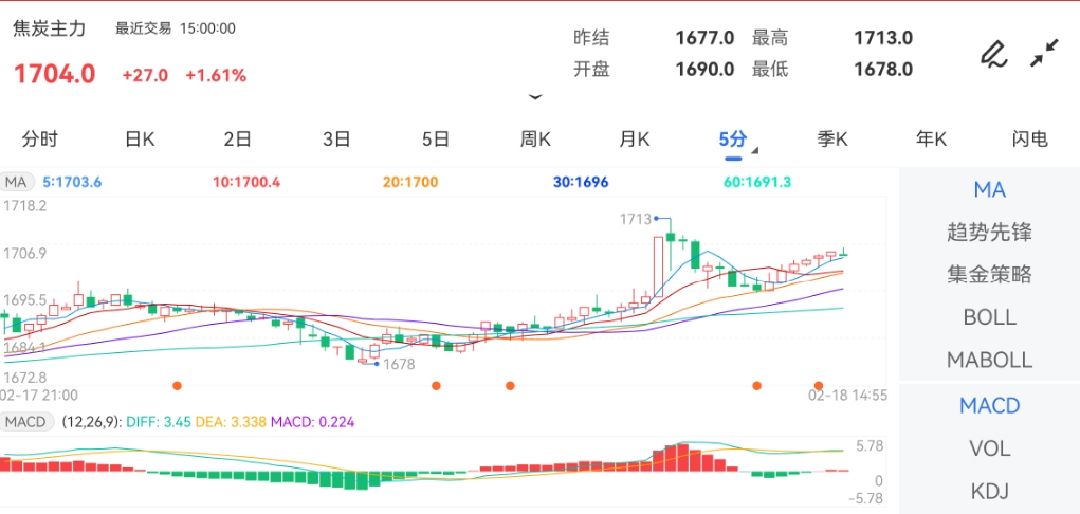Open the 5分 period dropdown triangle
This screenshot has height=514, width=1080.
(x=755, y=150)
